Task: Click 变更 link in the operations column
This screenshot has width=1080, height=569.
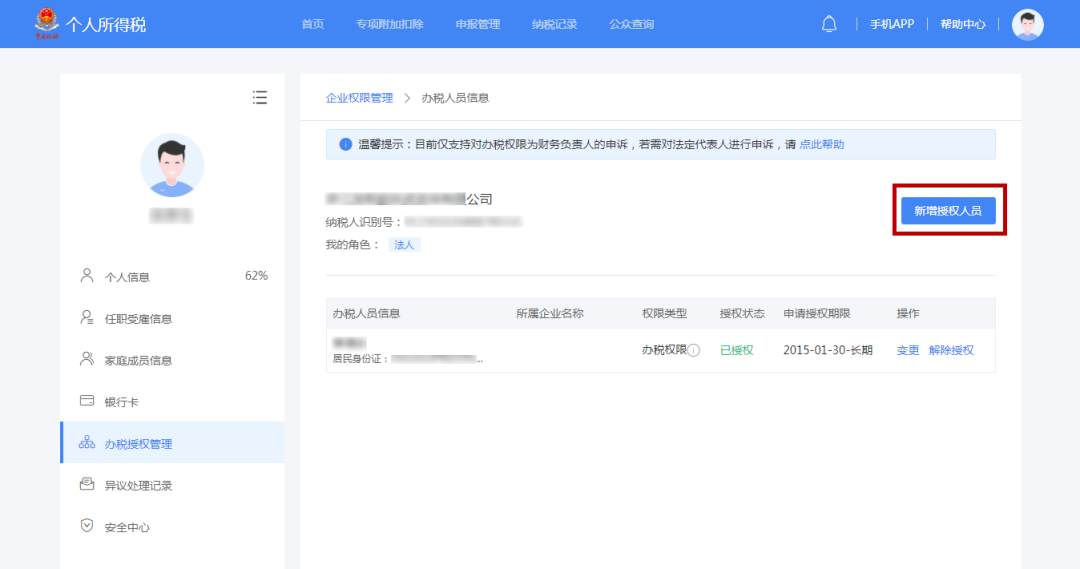Action: click(x=907, y=350)
